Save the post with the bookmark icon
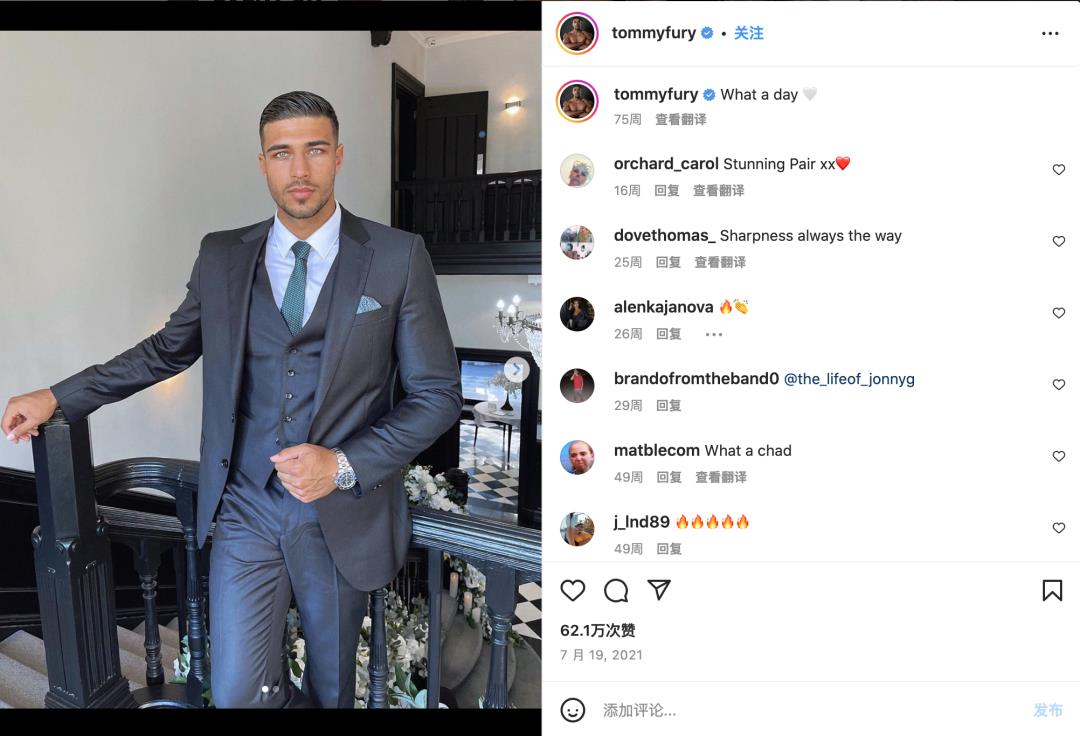Screen dimensions: 1080x736 coord(1052,590)
